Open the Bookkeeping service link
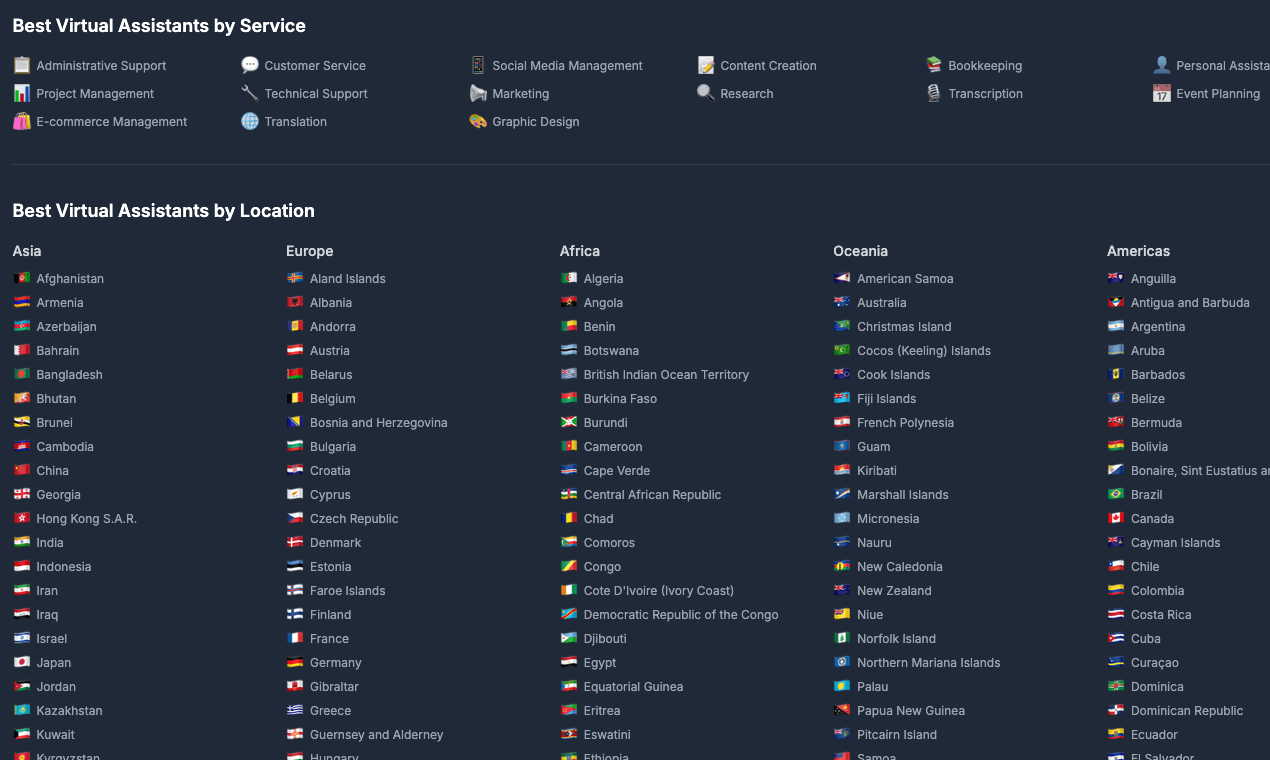Screen dimensions: 1270x760 pyautogui.click(x=985, y=66)
